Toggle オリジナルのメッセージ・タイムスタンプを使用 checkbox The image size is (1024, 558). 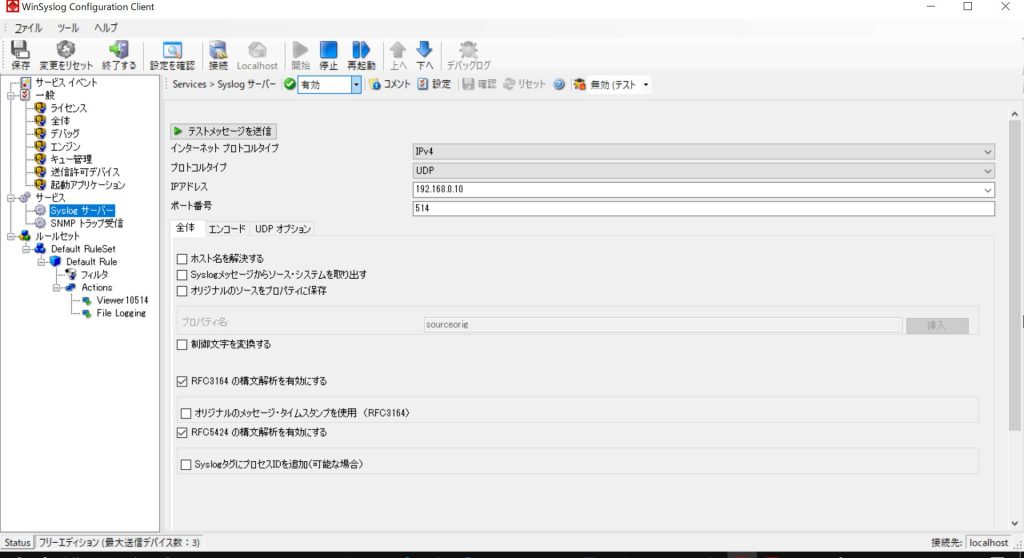186,413
